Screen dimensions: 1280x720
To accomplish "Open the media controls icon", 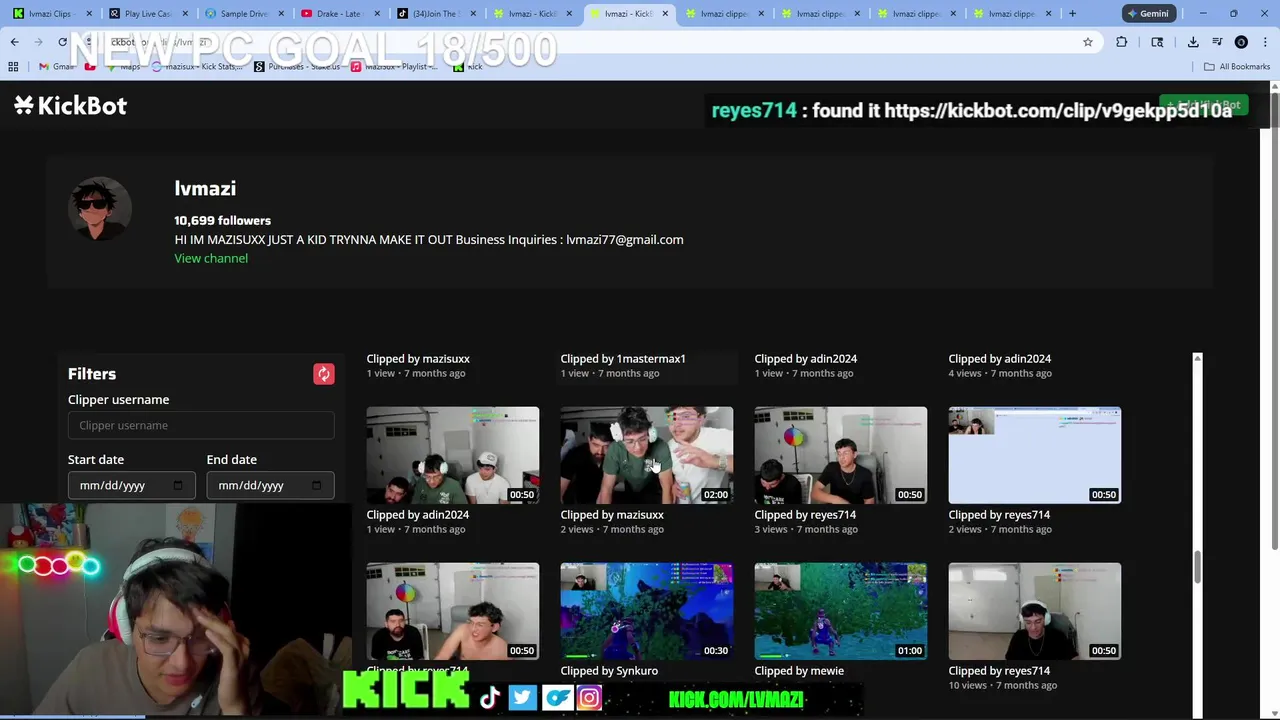I will click(x=1217, y=42).
